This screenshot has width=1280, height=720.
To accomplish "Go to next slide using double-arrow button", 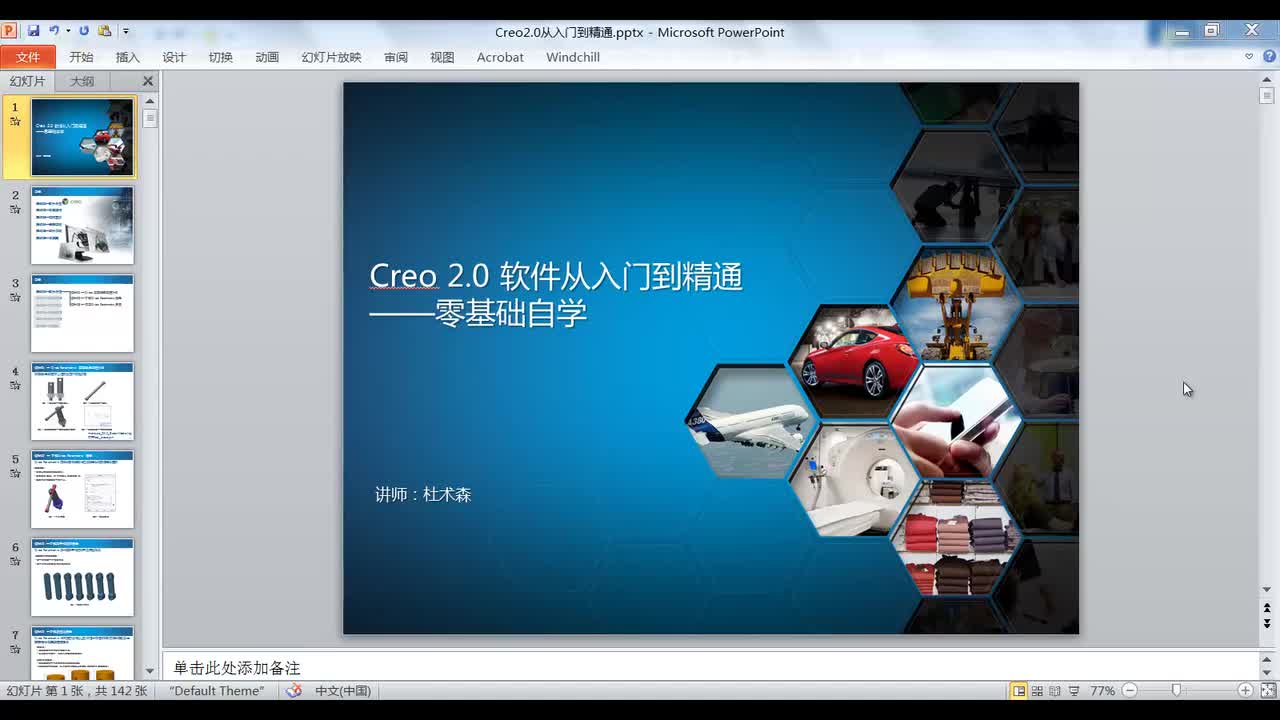I will [x=1266, y=624].
